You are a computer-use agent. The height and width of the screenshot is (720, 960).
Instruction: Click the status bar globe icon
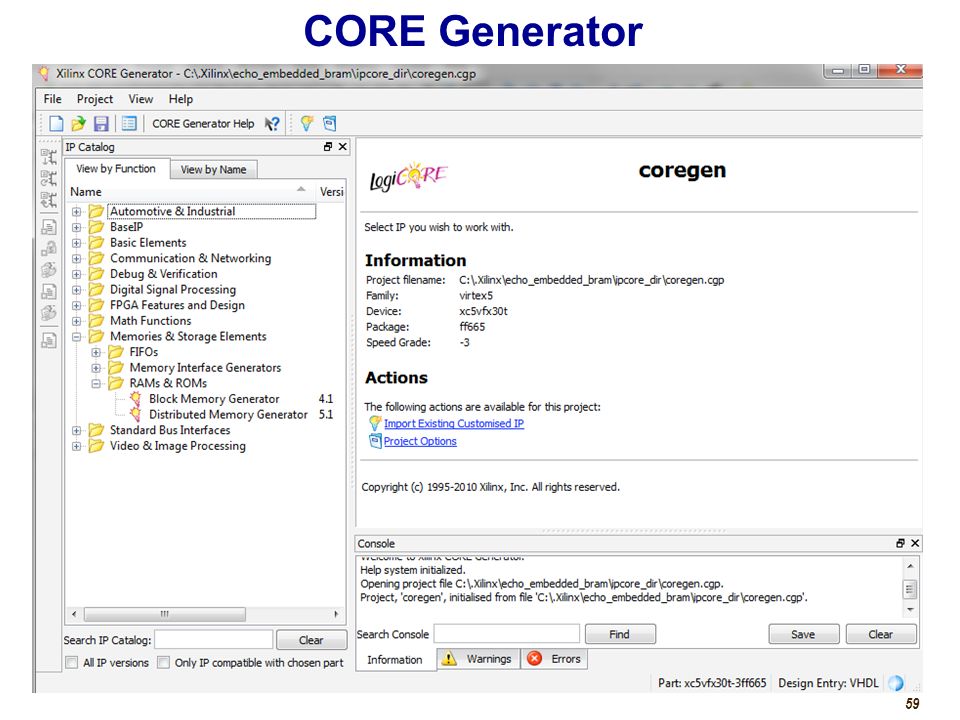pos(896,683)
